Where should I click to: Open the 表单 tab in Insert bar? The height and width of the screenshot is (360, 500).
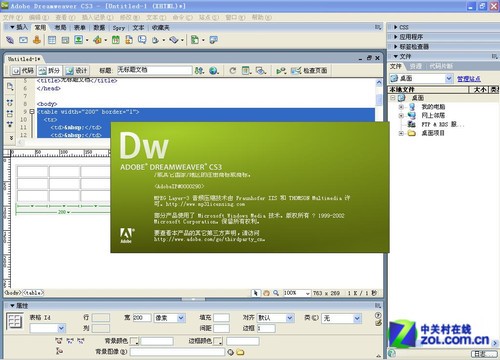(80, 28)
